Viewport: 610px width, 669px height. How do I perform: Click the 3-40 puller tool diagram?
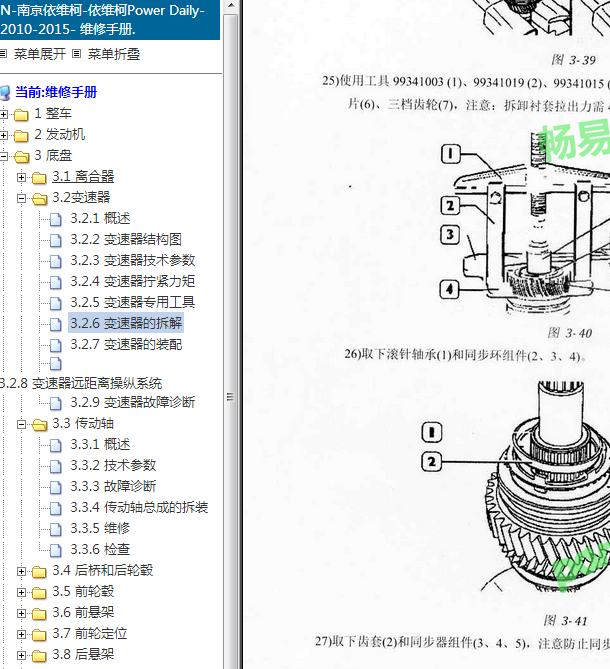[525, 224]
